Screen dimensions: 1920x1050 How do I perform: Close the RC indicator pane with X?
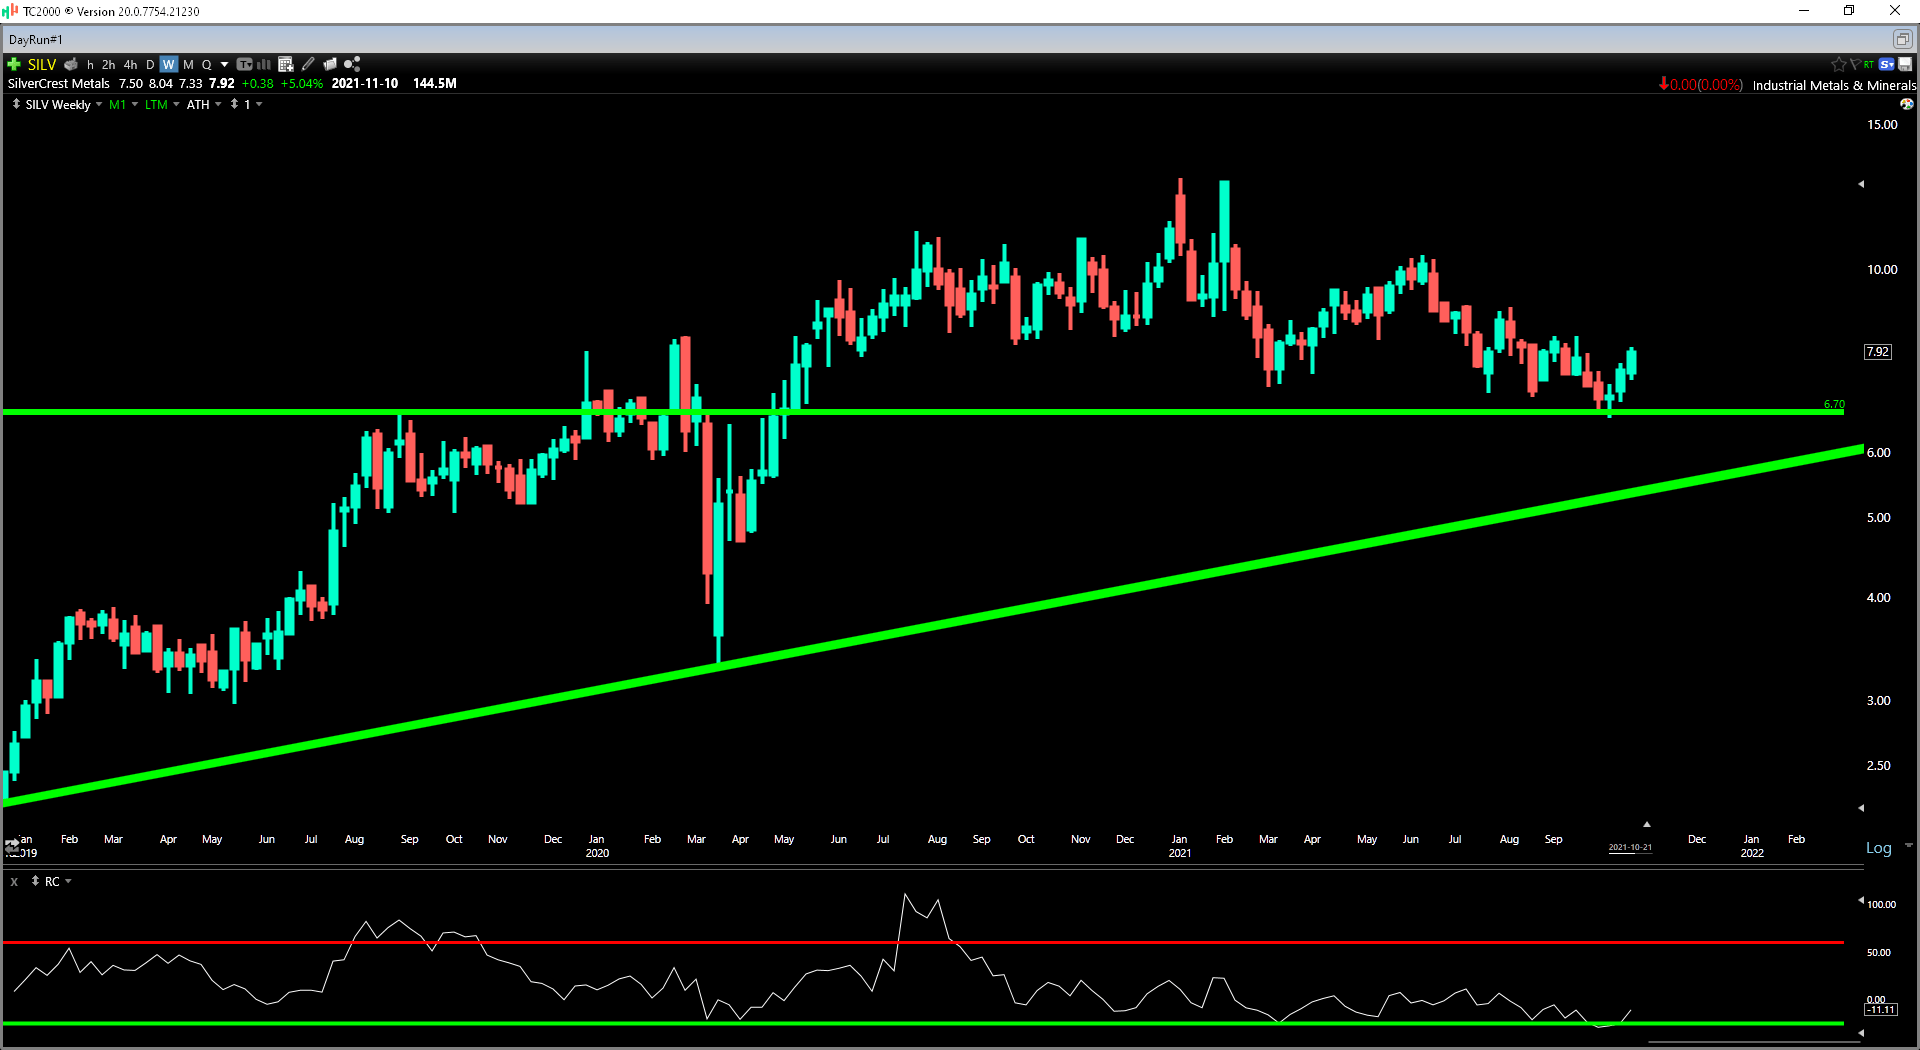point(14,882)
